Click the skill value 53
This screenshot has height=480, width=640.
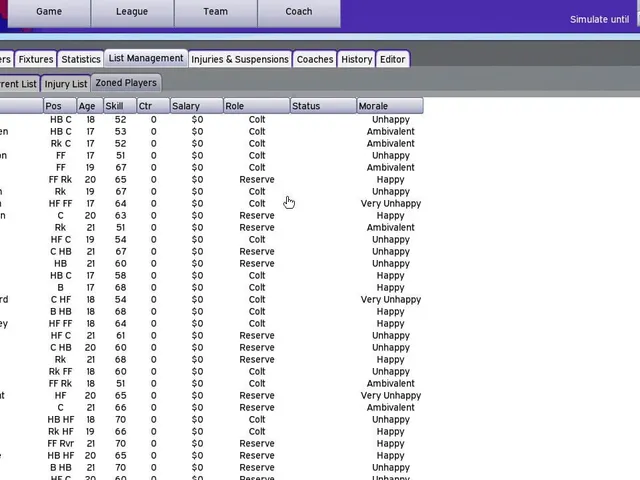point(120,131)
